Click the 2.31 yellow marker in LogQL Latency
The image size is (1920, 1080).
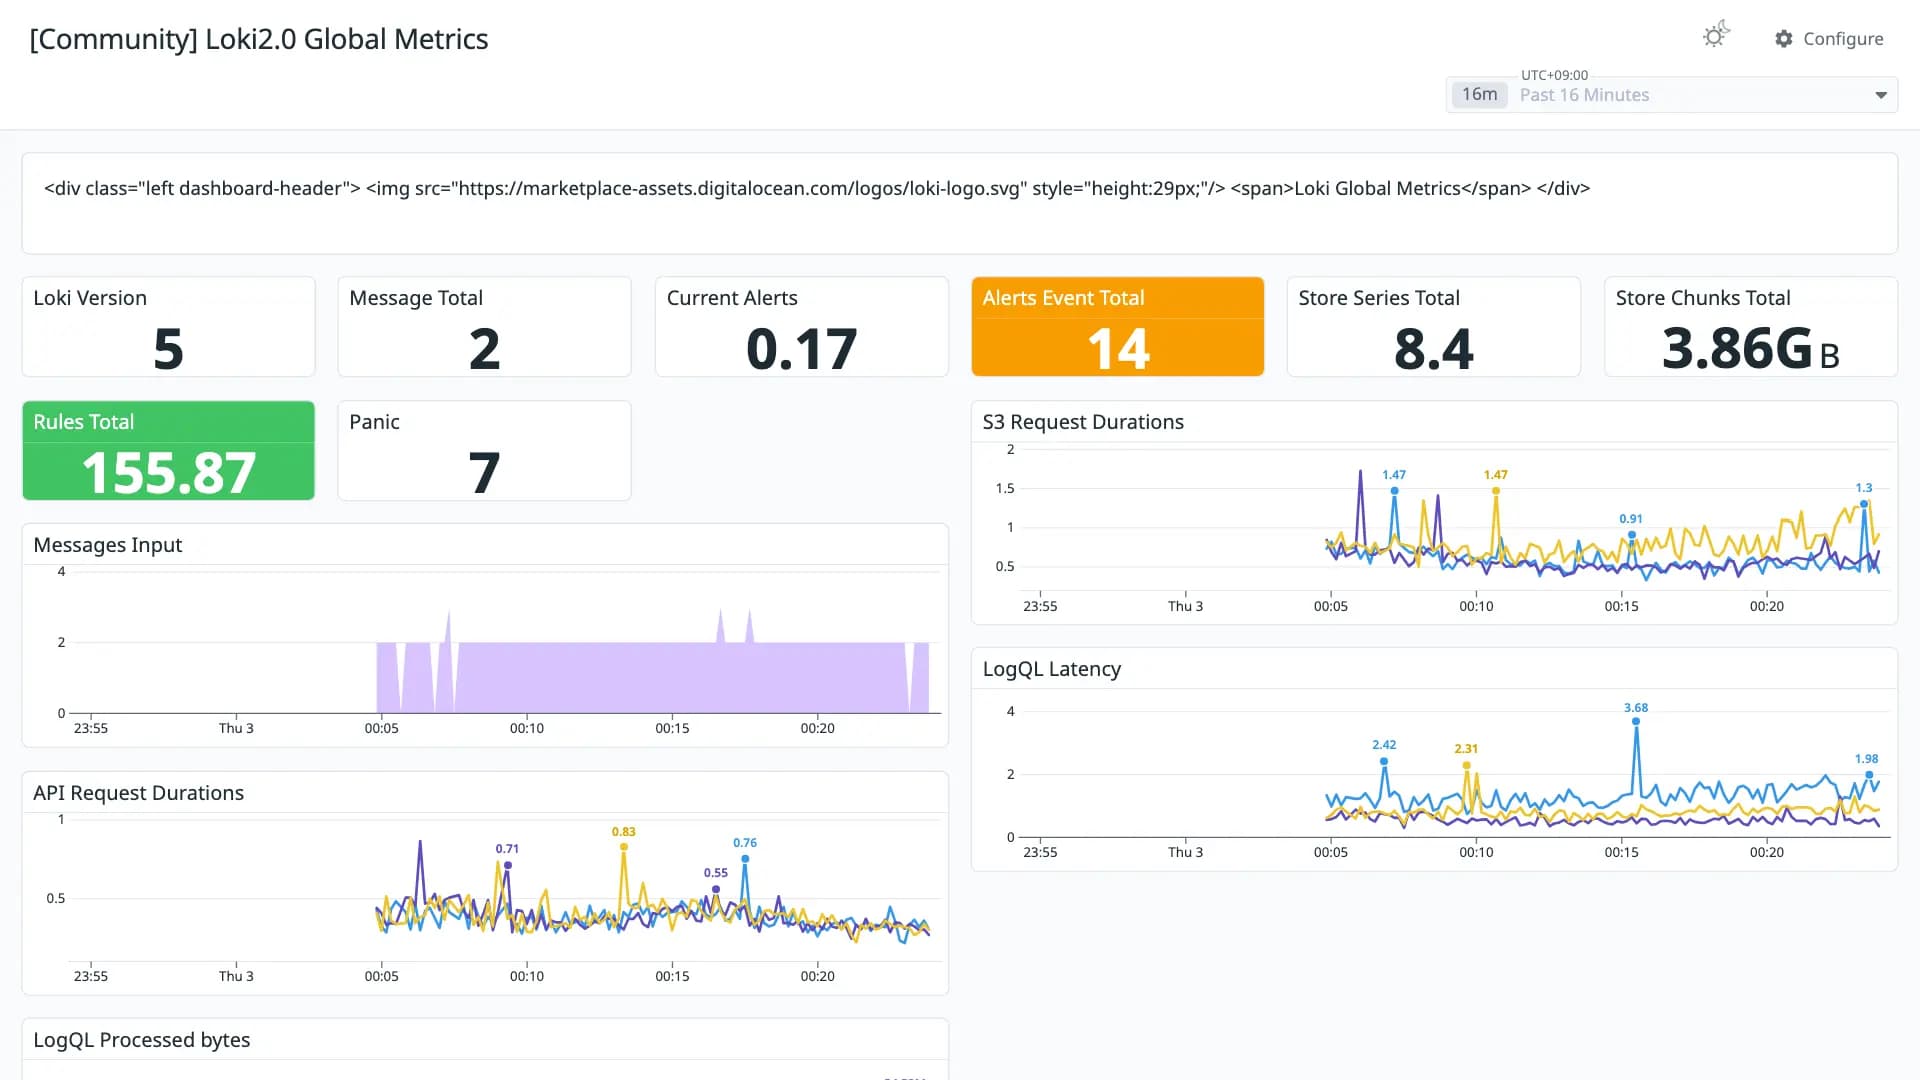tap(1466, 765)
